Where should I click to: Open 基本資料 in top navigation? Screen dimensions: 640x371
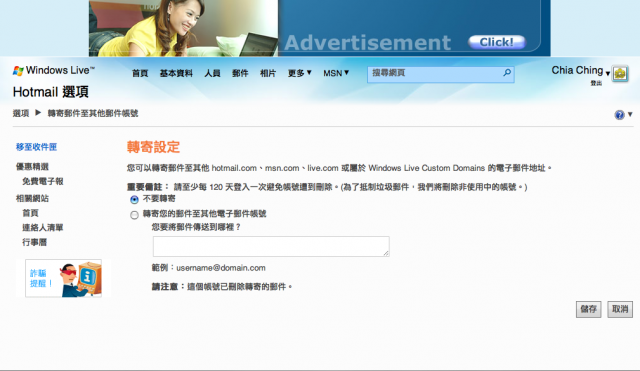point(176,73)
